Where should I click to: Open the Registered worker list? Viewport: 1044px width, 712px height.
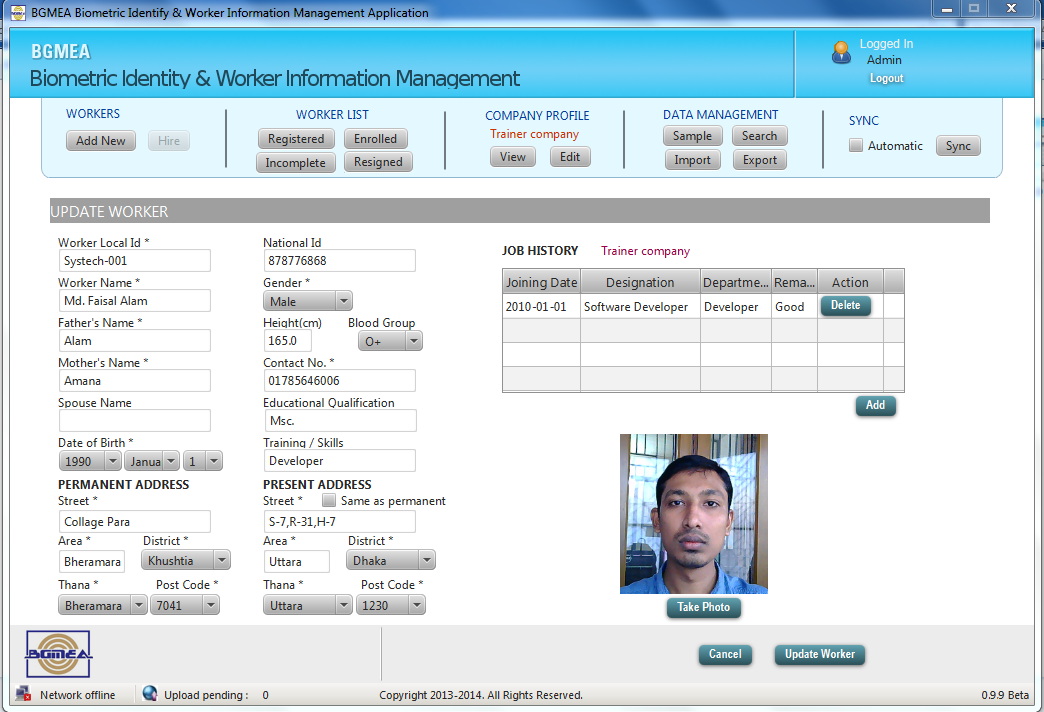296,139
